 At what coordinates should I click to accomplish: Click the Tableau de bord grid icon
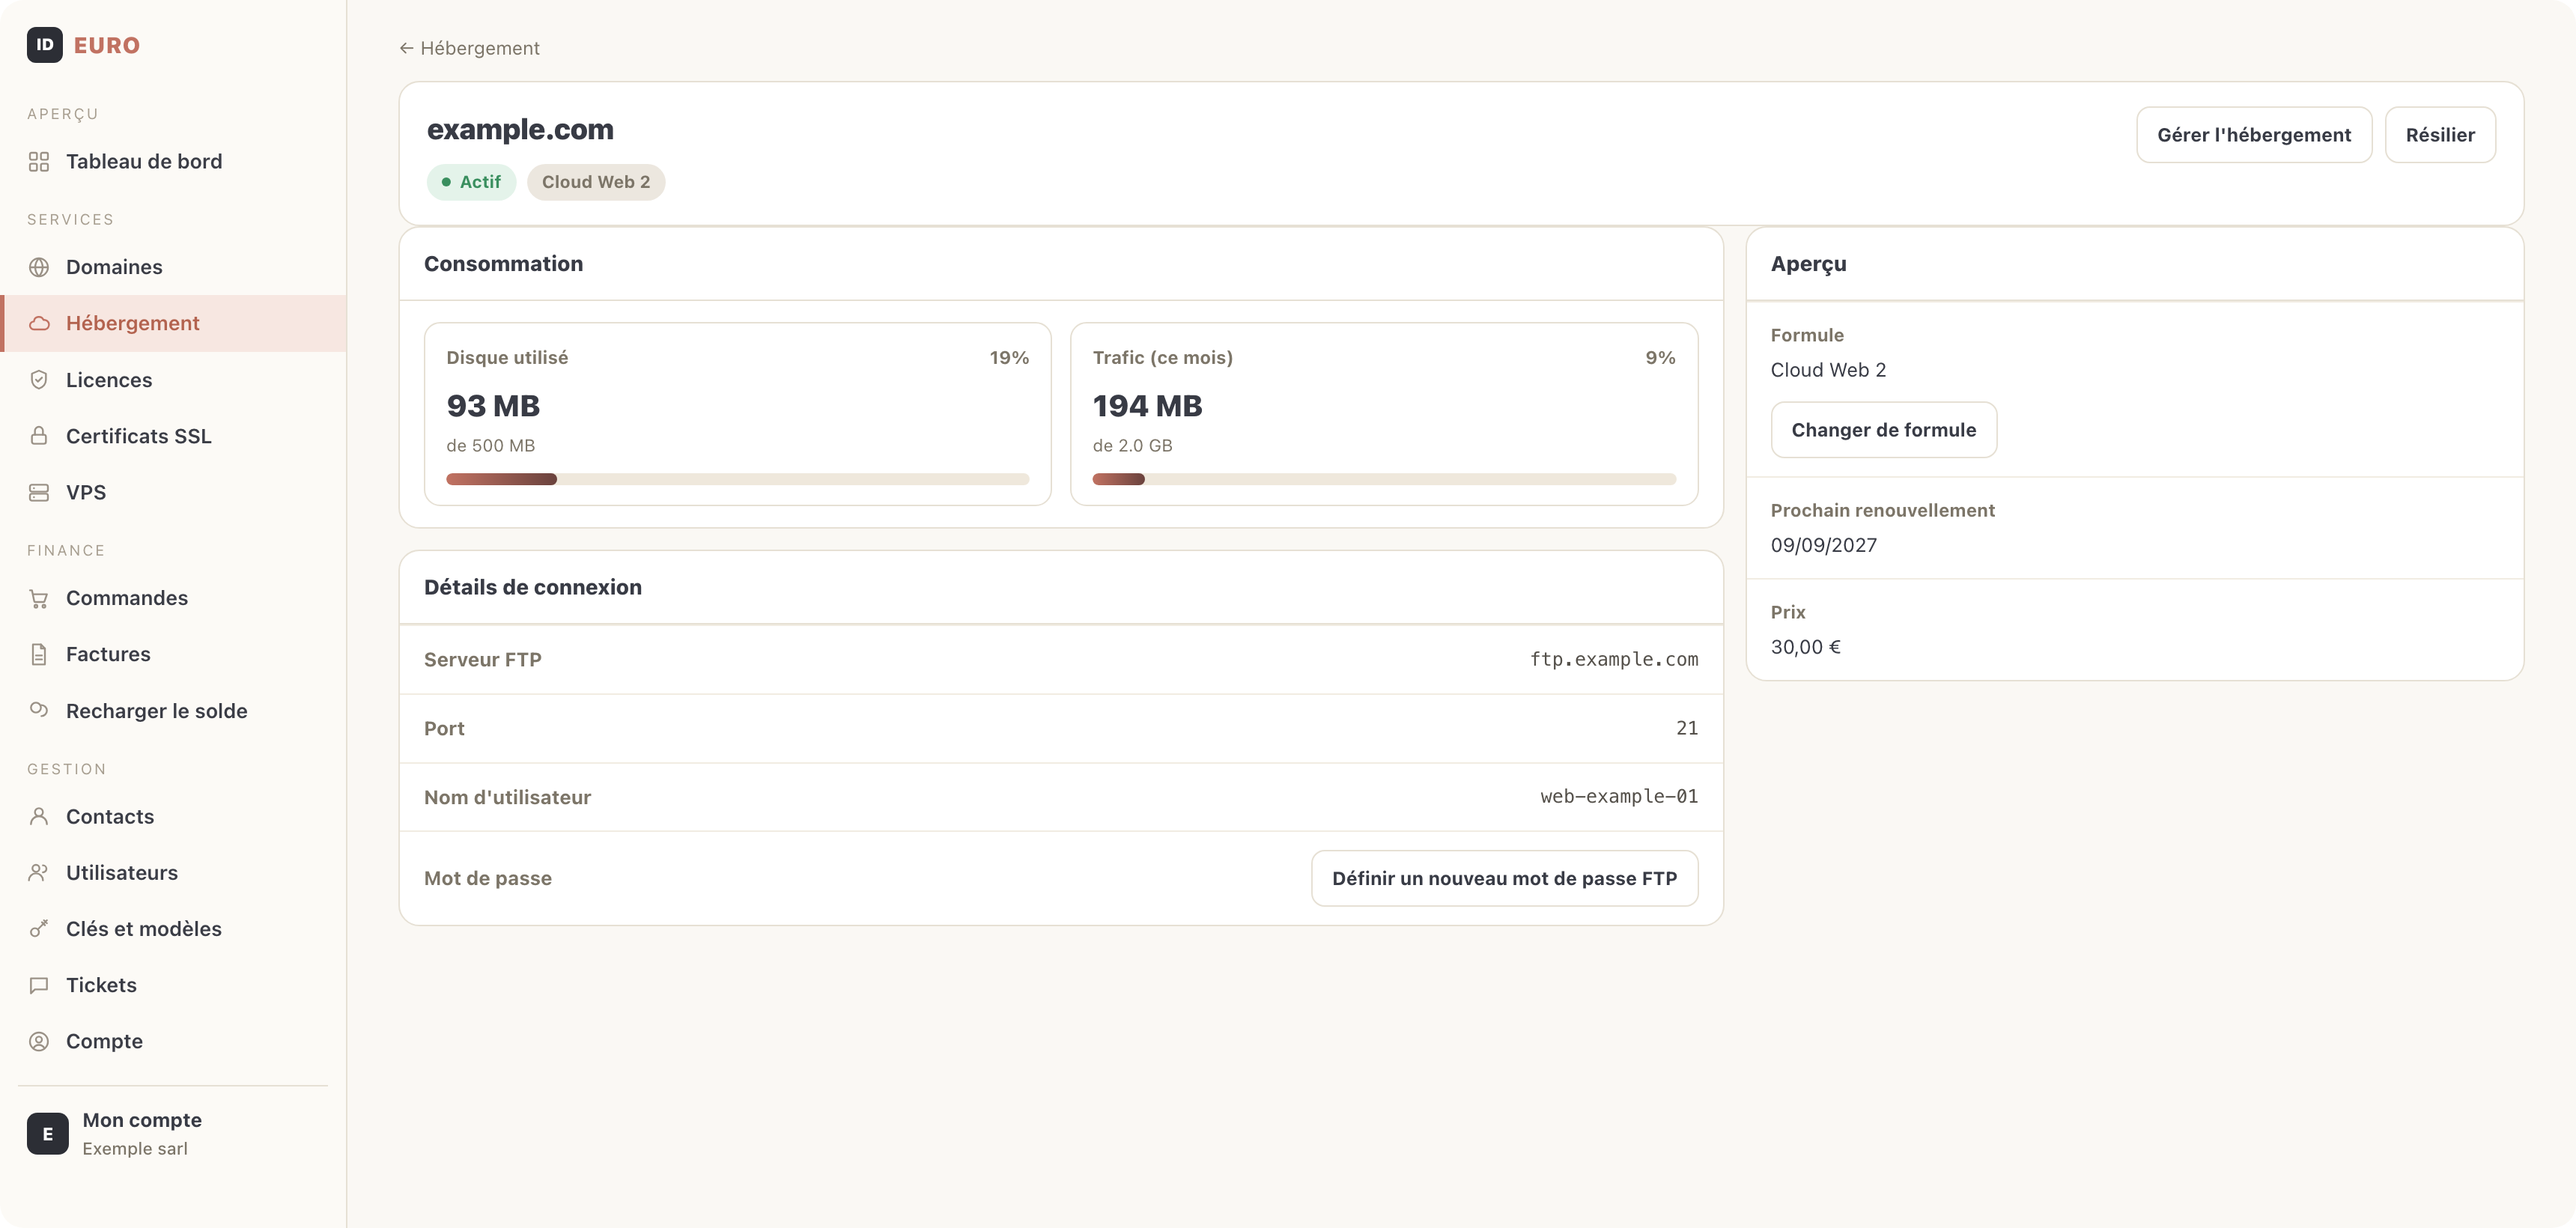click(x=39, y=162)
